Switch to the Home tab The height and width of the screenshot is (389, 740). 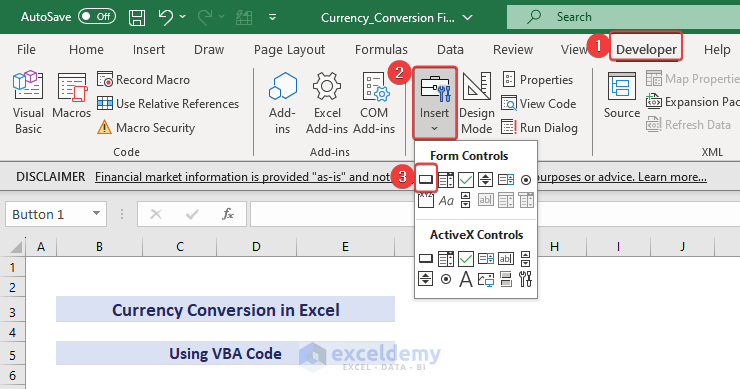tap(86, 50)
